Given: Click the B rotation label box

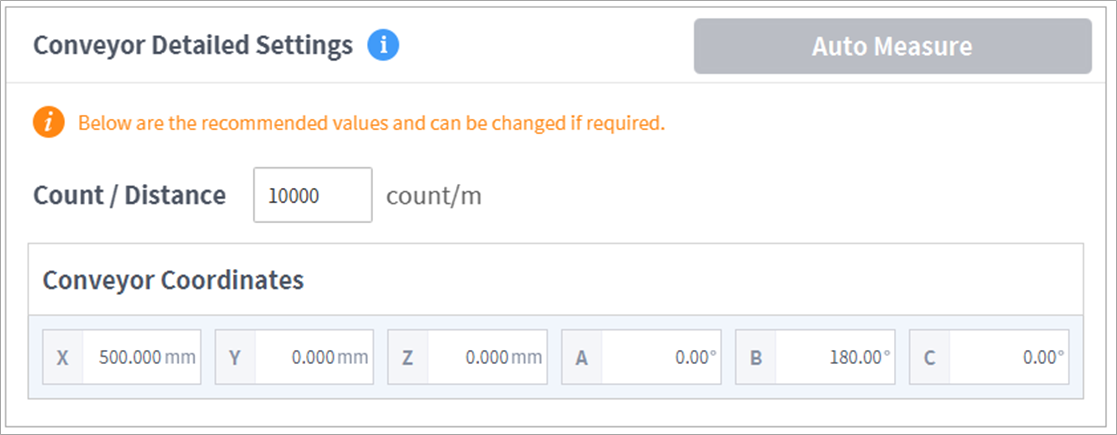Looking at the screenshot, I should (755, 357).
